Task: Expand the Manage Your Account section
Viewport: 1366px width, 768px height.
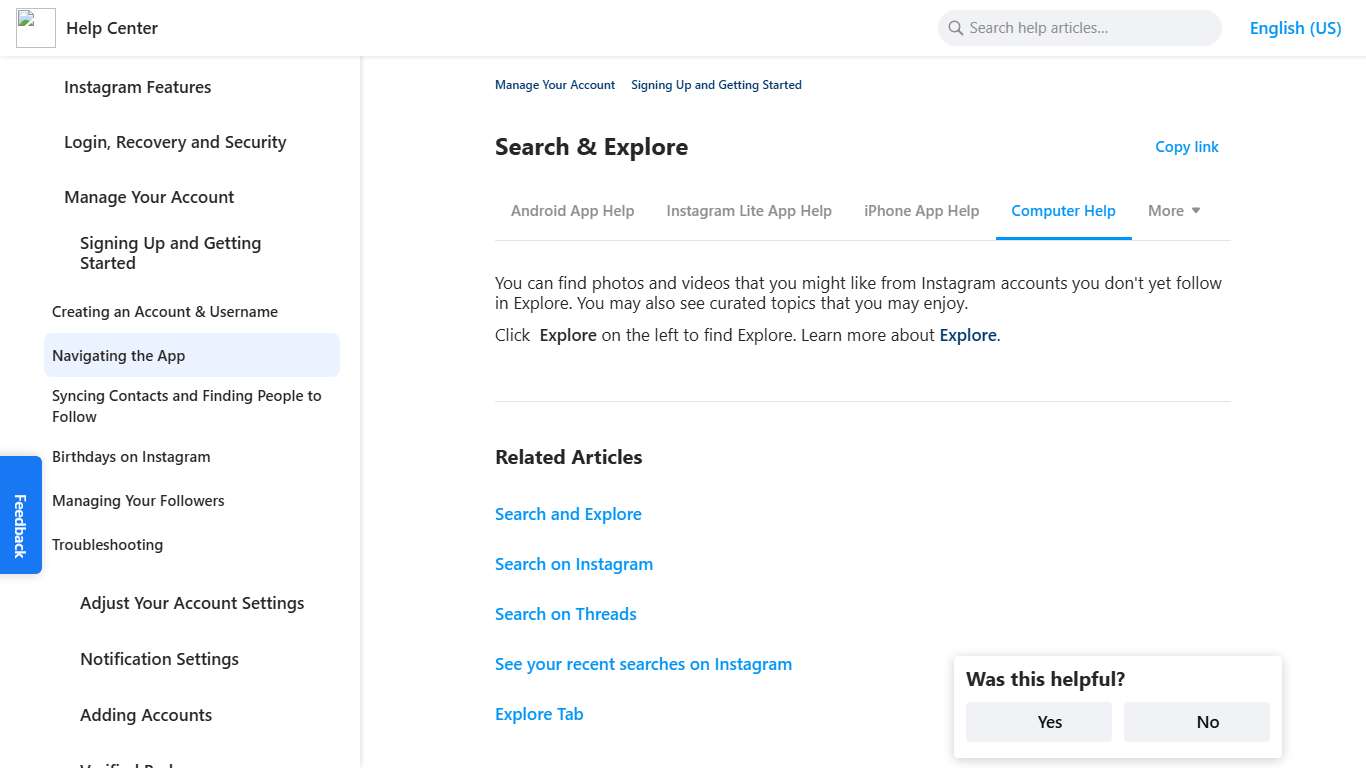Action: pyautogui.click(x=149, y=197)
